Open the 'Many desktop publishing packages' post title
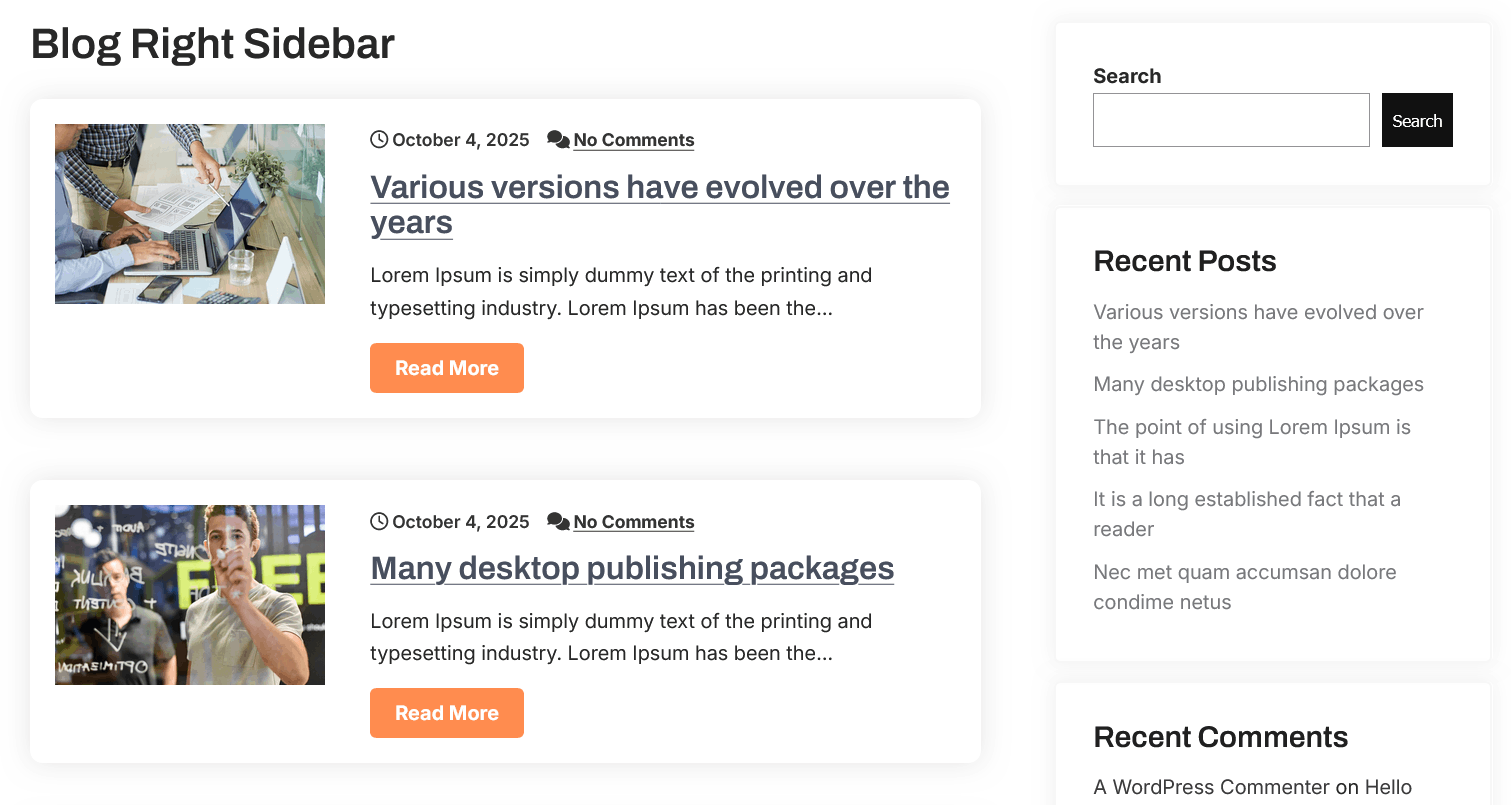Viewport: 1511px width, 805px height. click(x=632, y=568)
